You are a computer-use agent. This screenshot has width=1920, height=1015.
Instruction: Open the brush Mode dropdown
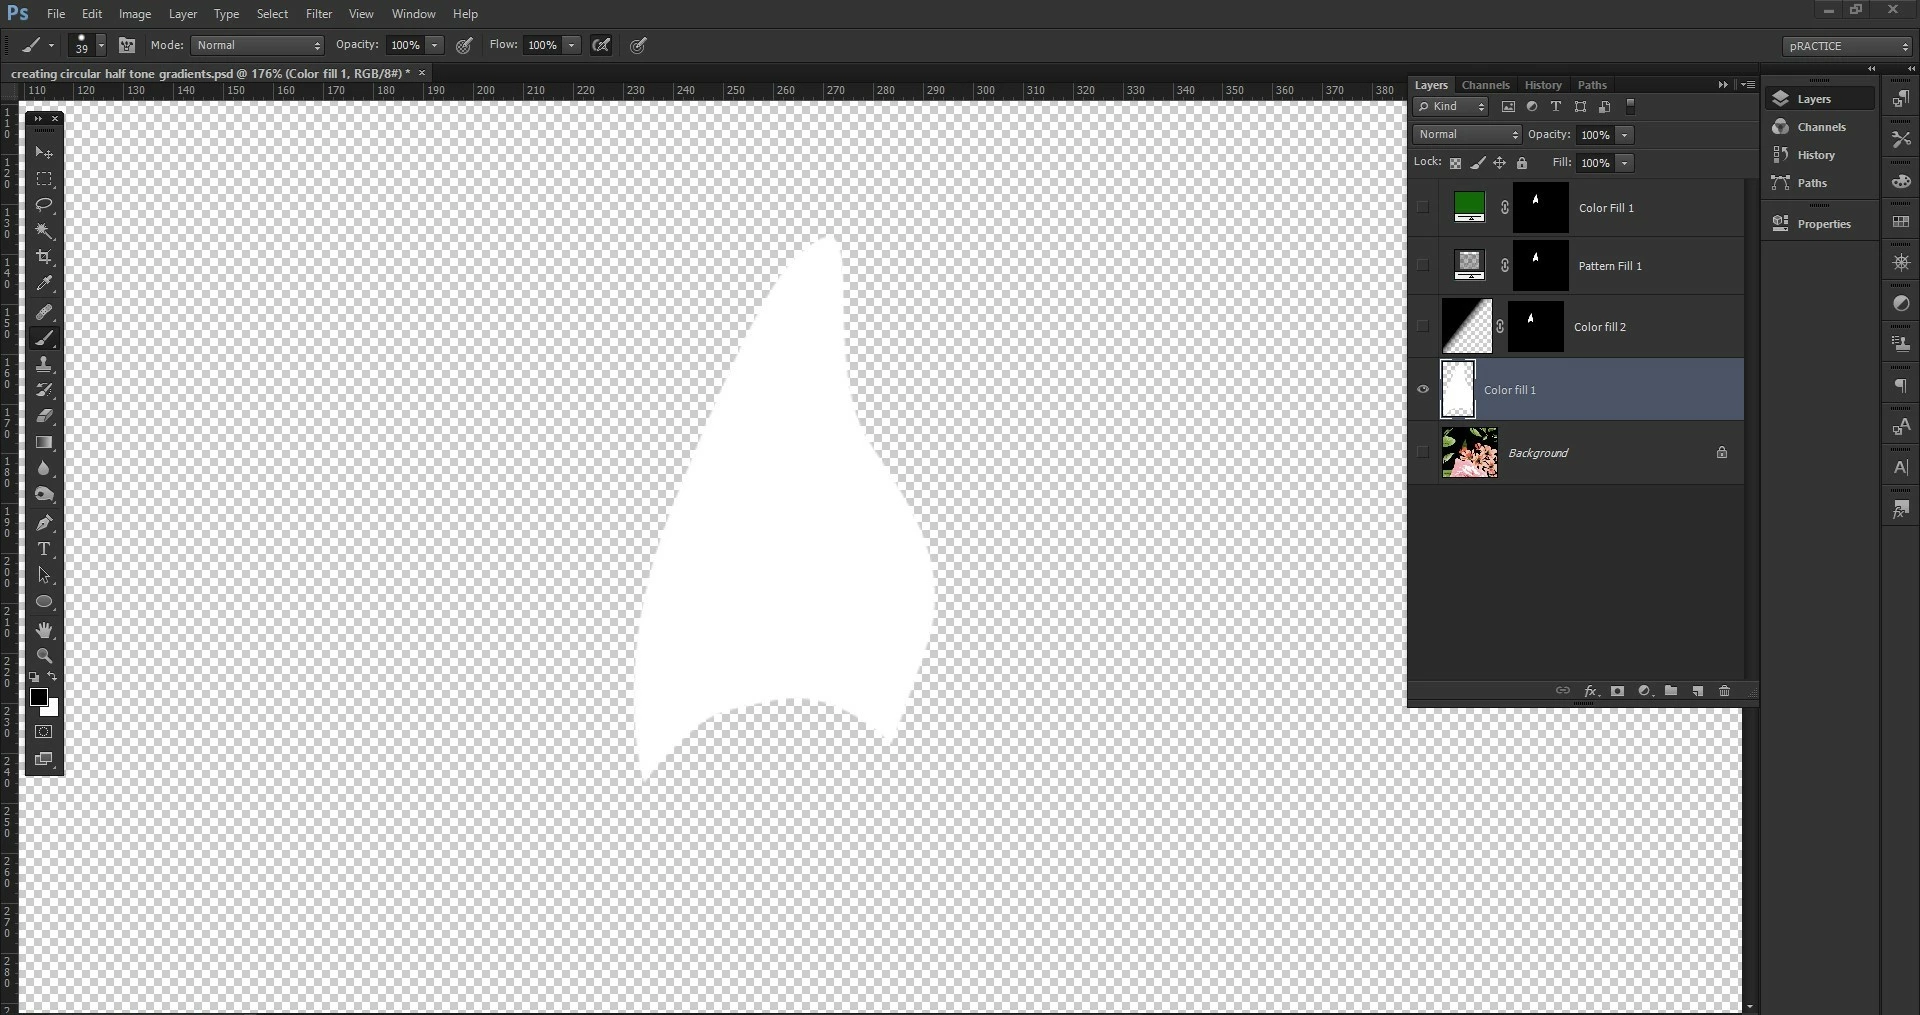(258, 45)
